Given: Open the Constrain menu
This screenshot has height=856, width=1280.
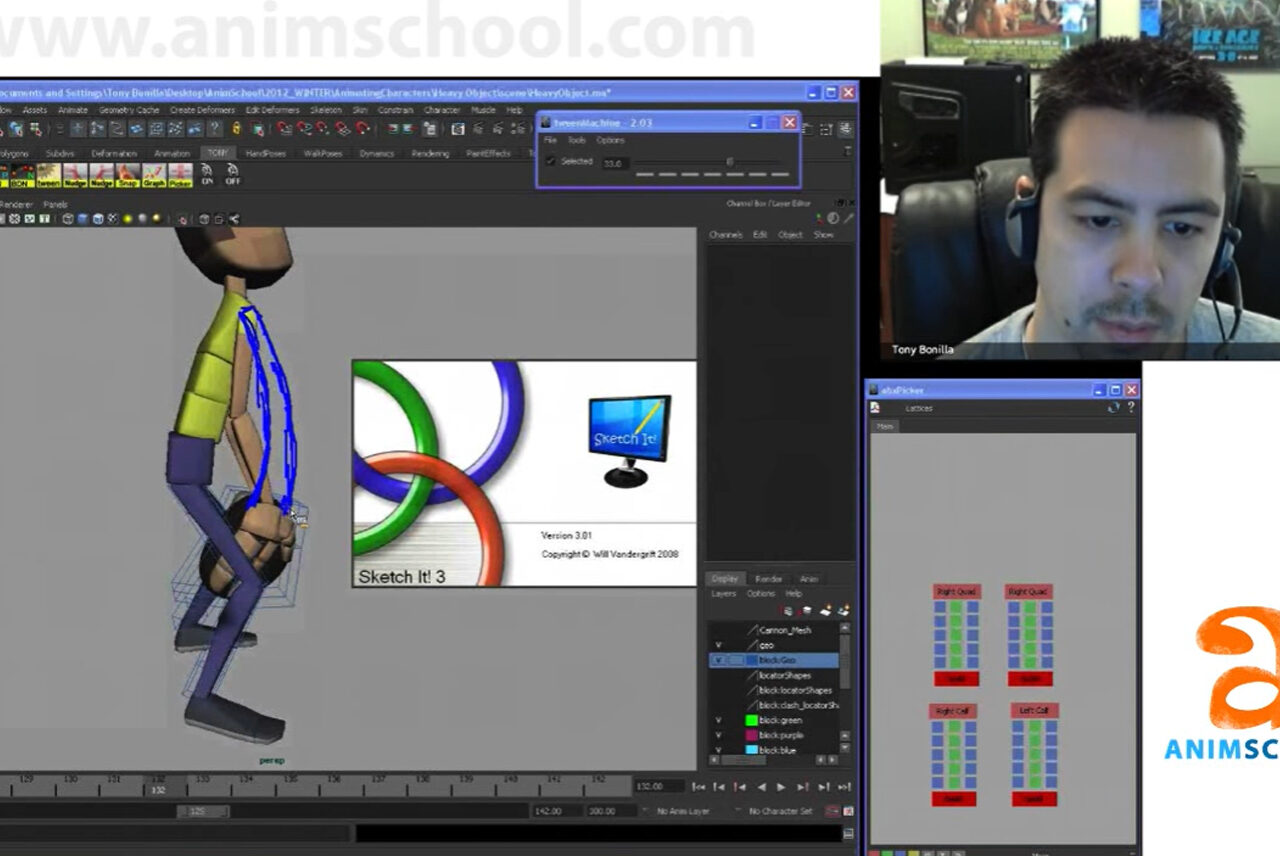Looking at the screenshot, I should click(x=395, y=110).
